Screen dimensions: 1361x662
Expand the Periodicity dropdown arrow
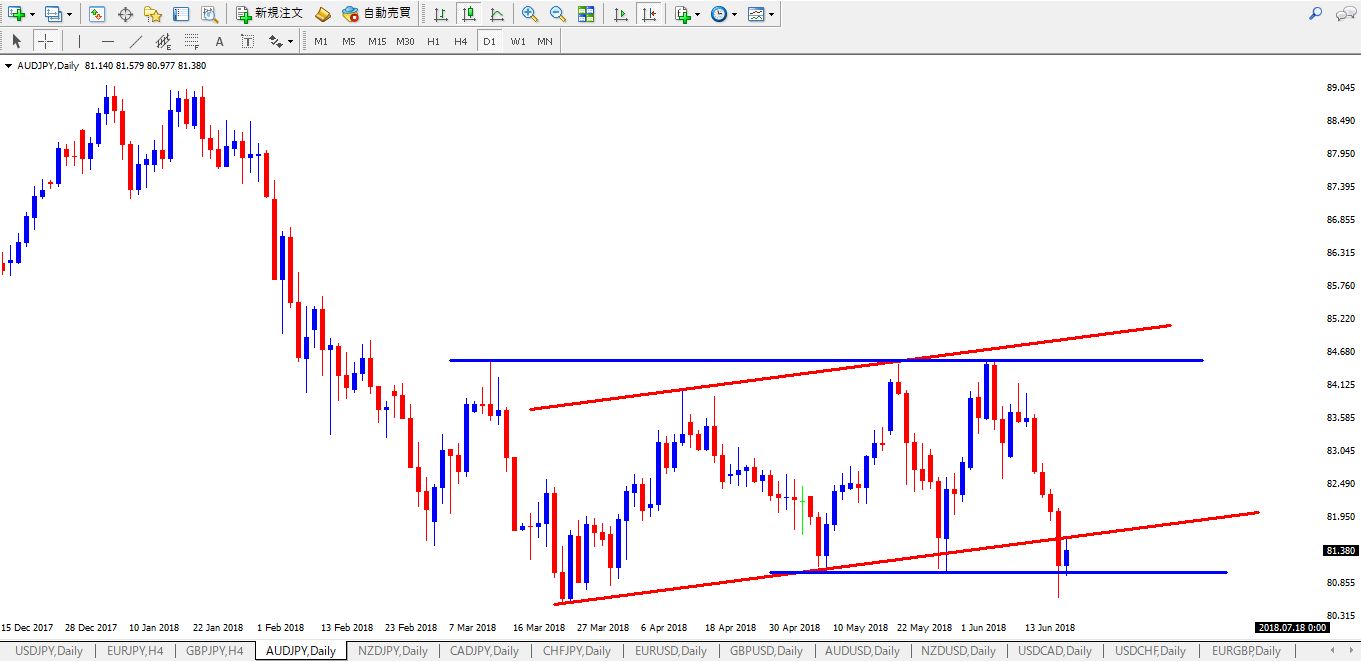click(735, 14)
